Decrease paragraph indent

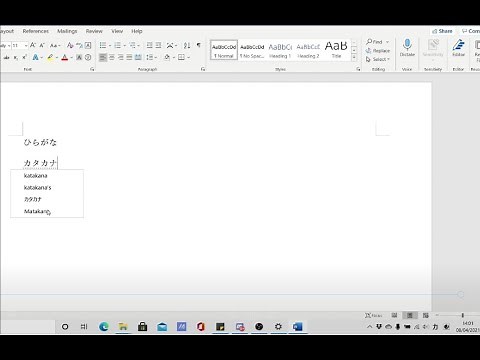point(150,45)
